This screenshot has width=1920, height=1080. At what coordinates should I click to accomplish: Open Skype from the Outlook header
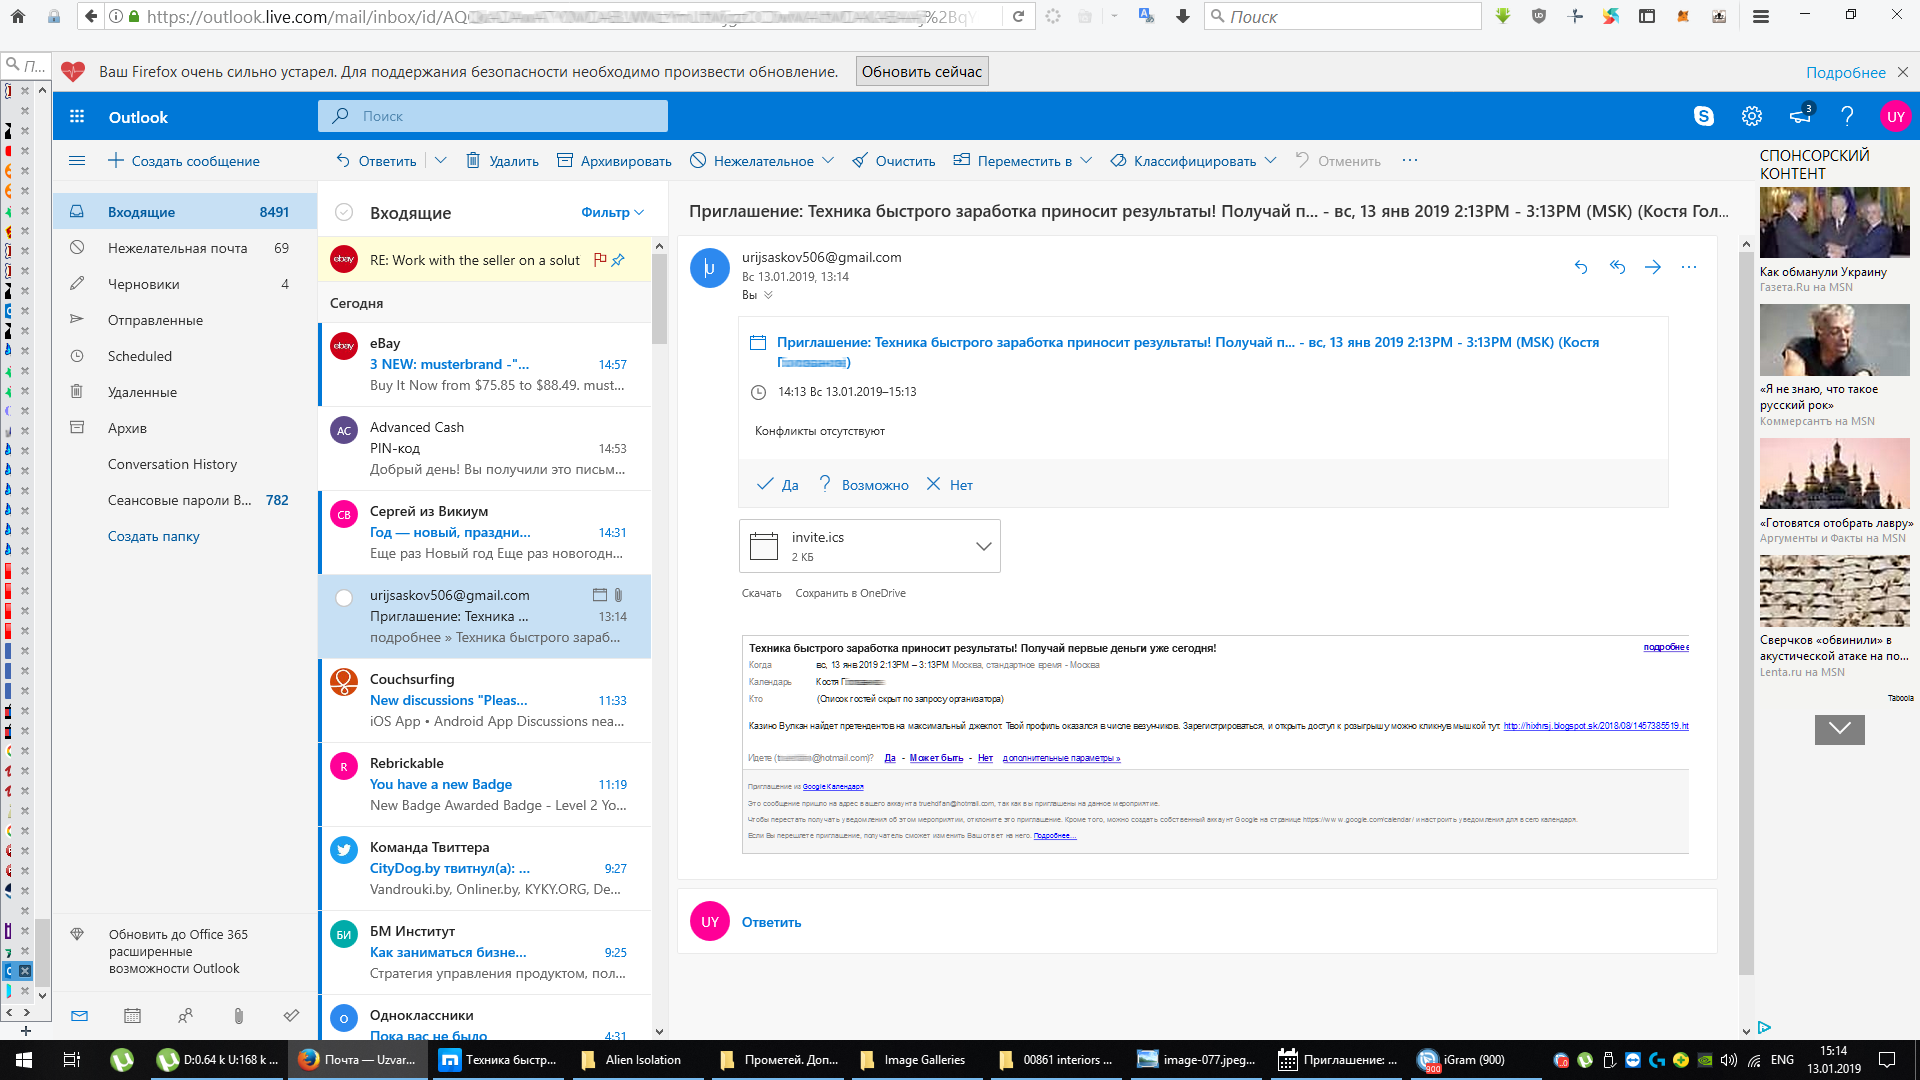click(1703, 117)
